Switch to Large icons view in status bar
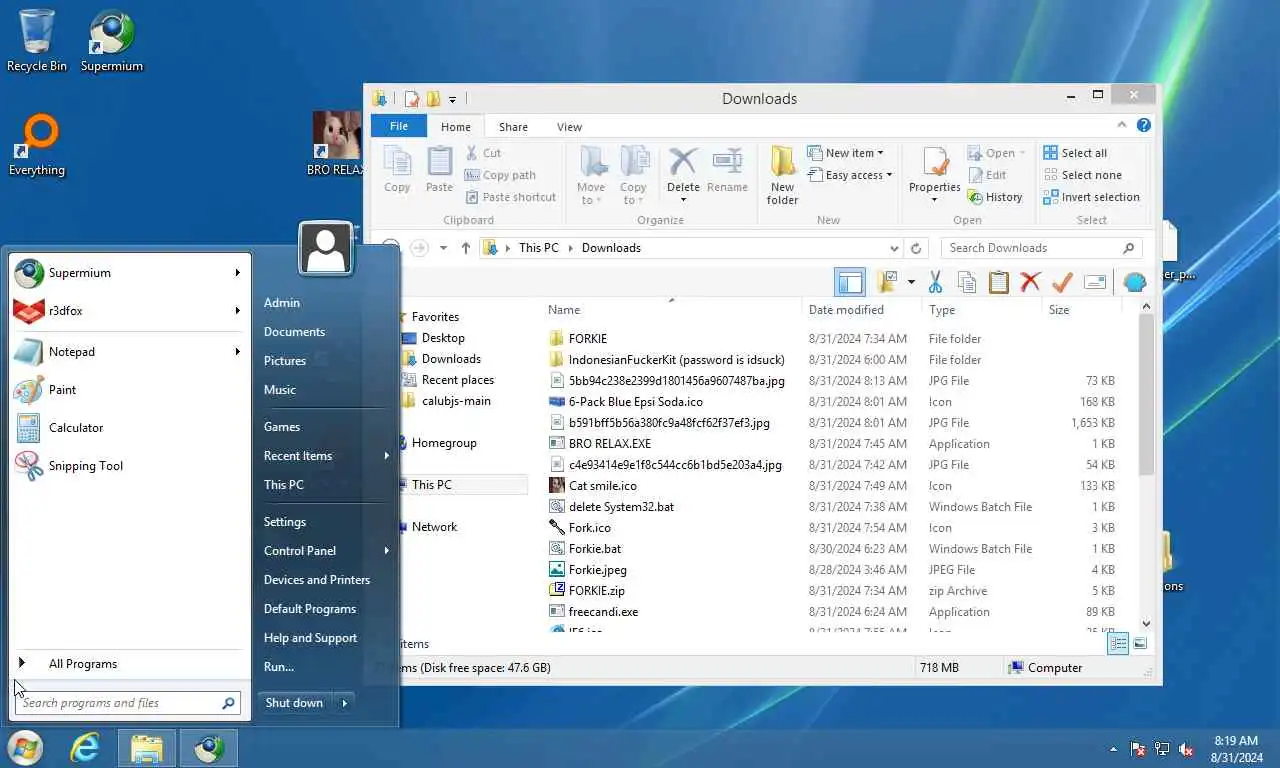This screenshot has width=1280, height=768. (x=1140, y=644)
